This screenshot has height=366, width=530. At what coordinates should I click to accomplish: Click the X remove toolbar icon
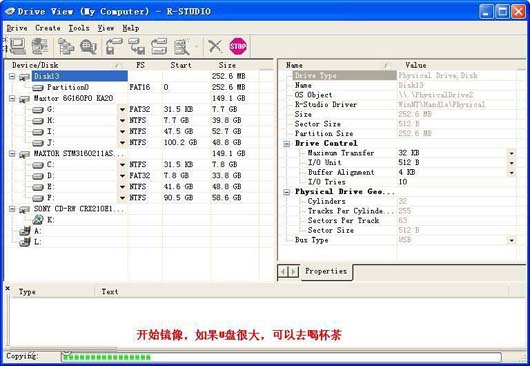click(215, 46)
